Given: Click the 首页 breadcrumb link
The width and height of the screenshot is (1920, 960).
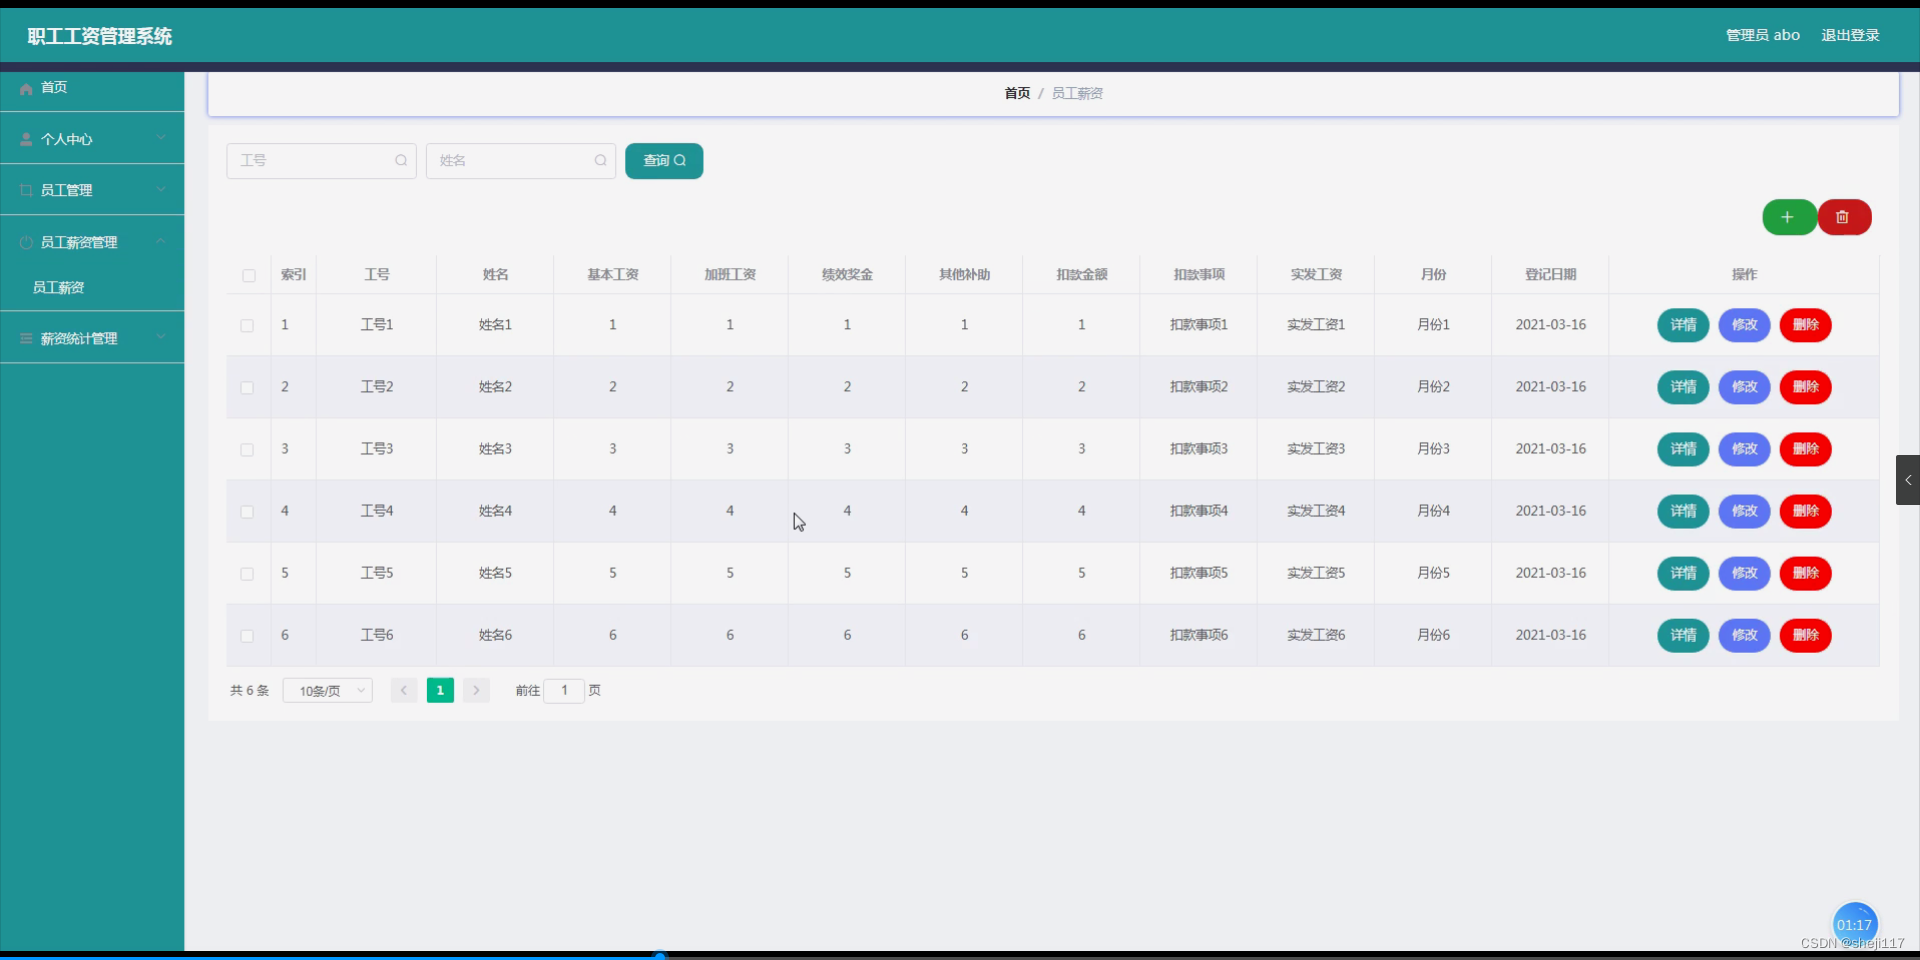Looking at the screenshot, I should [x=1017, y=93].
